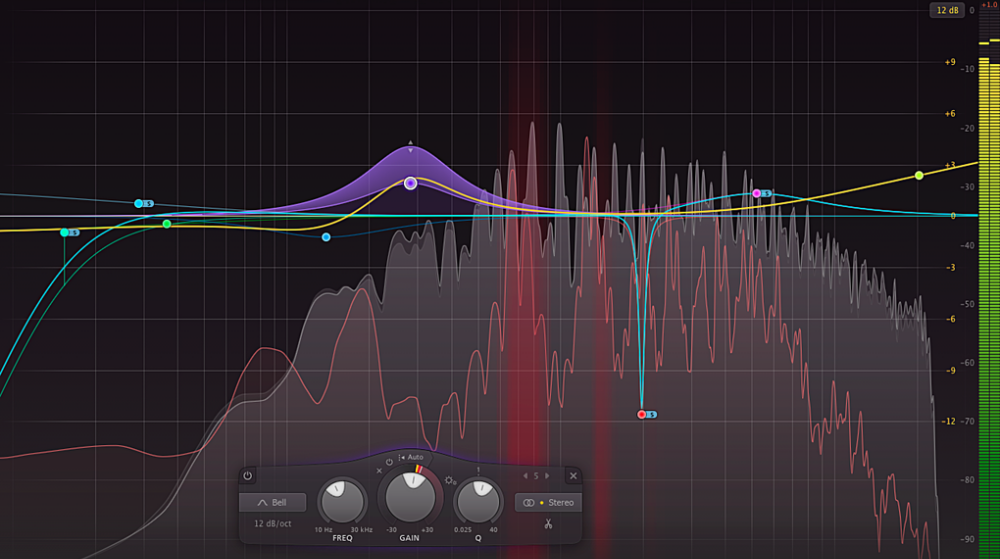Image resolution: width=1000 pixels, height=559 pixels.
Task: Open the Stereo placement button
Action: tap(548, 502)
